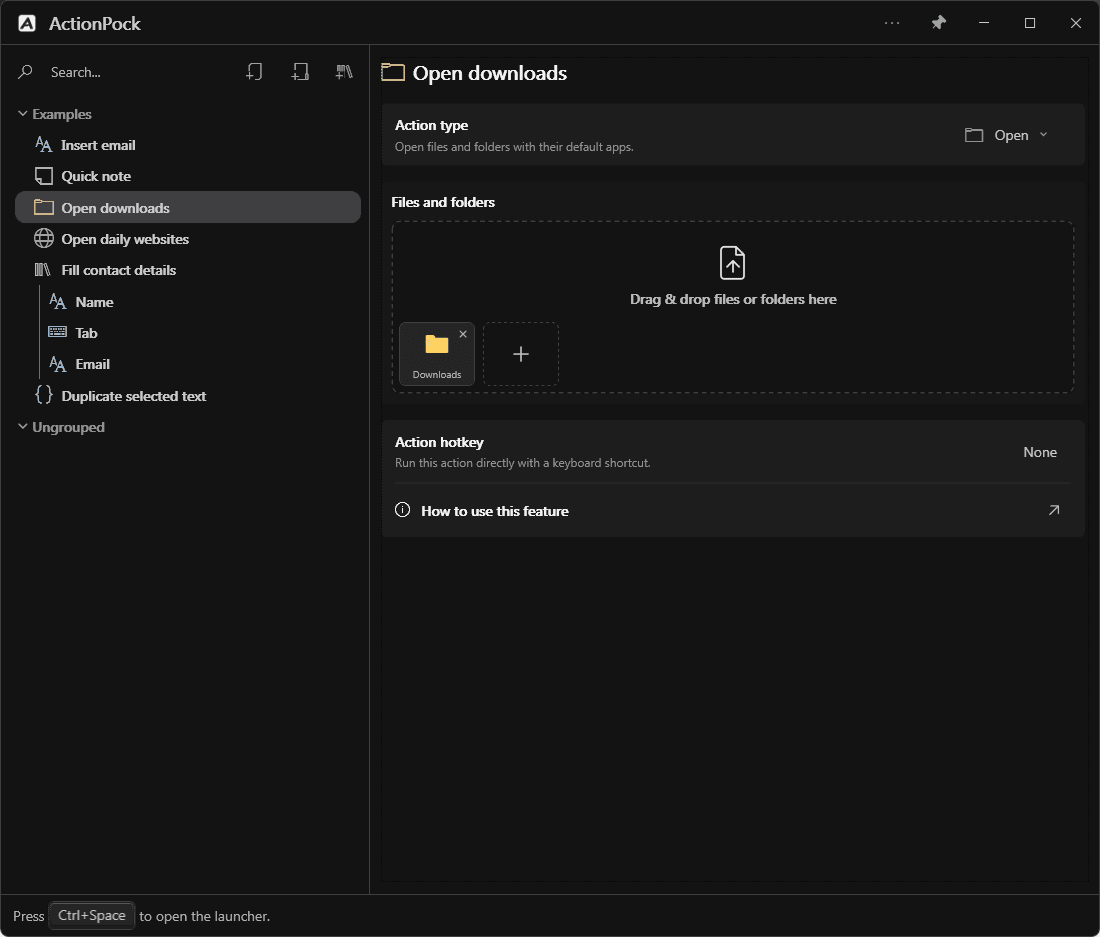Viewport: 1100px width, 937px height.
Task: Select the Quick note action
Action: [x=188, y=176]
